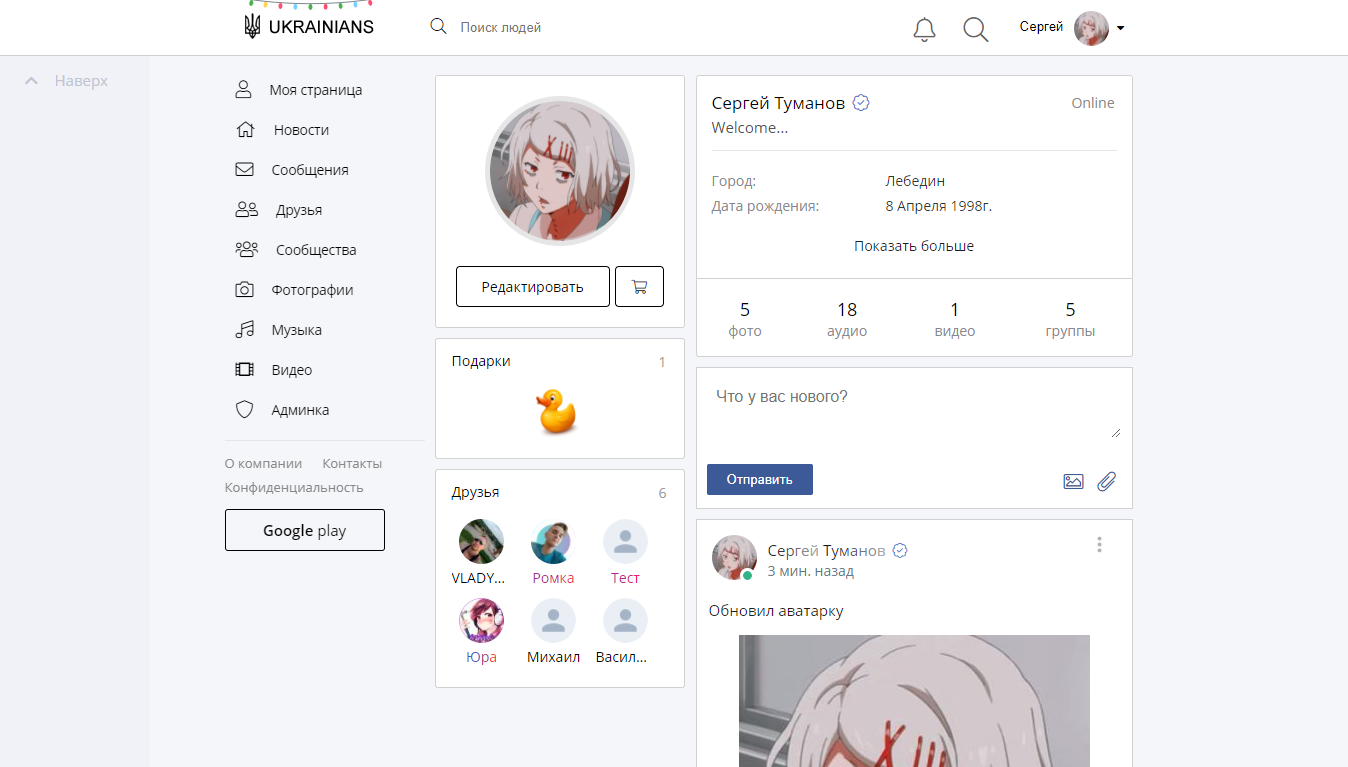The width and height of the screenshot is (1348, 767).
Task: Expand the Сергей account dropdown arrow
Action: click(x=1120, y=28)
